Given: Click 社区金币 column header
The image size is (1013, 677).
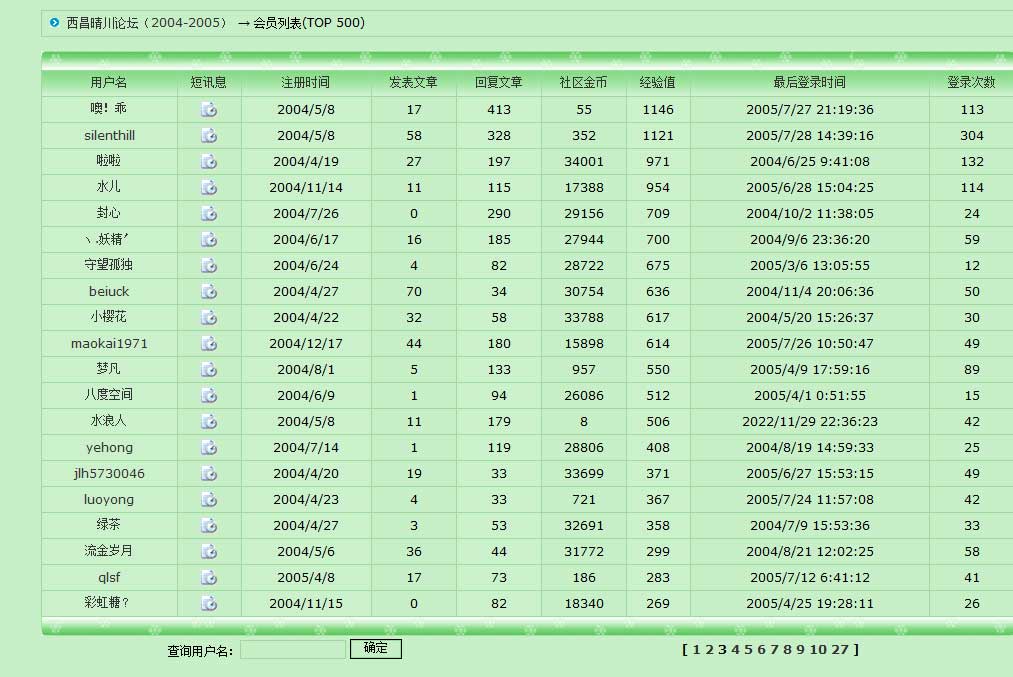Looking at the screenshot, I should (x=583, y=83).
